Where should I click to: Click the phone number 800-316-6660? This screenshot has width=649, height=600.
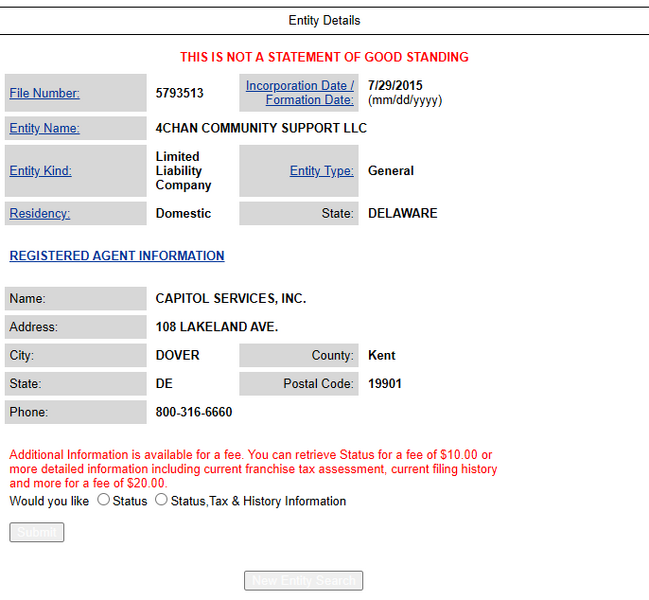(x=194, y=412)
